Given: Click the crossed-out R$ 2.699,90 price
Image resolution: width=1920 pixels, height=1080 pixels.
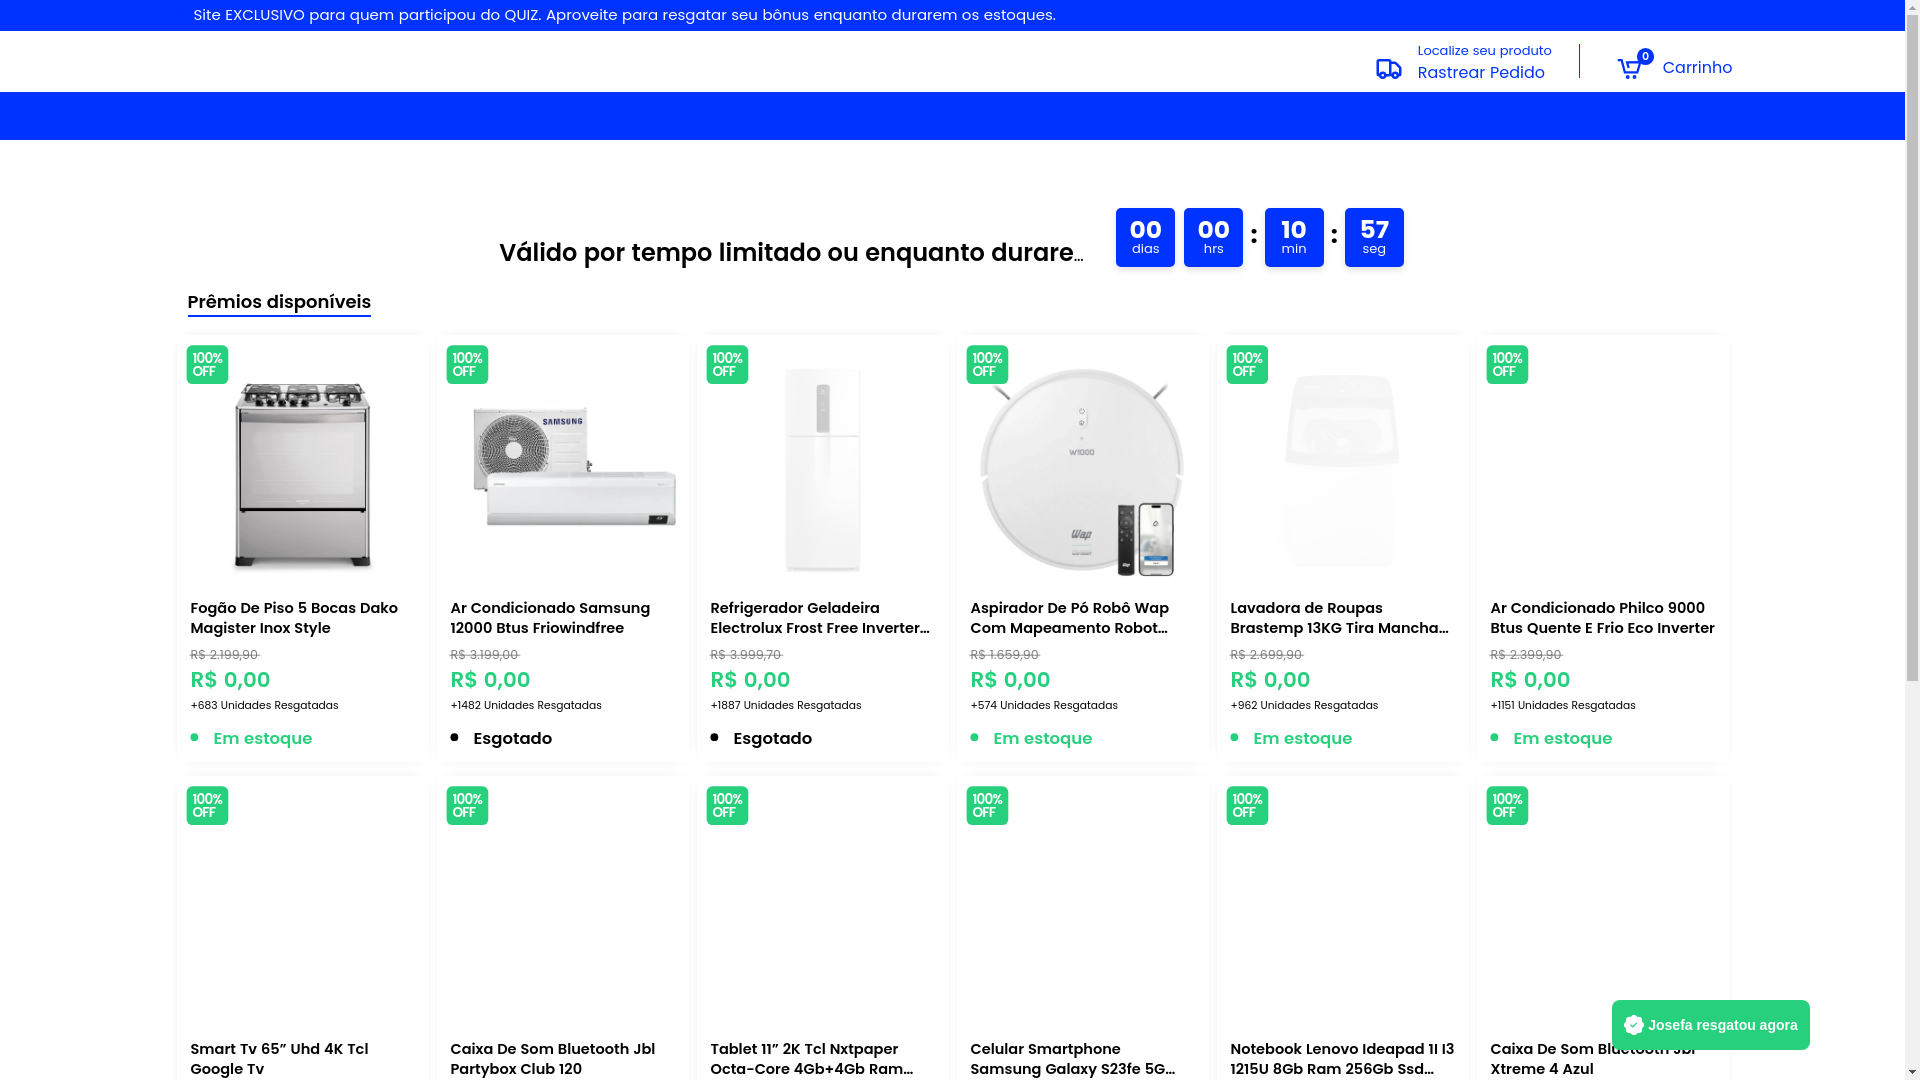Looking at the screenshot, I should (x=1266, y=655).
